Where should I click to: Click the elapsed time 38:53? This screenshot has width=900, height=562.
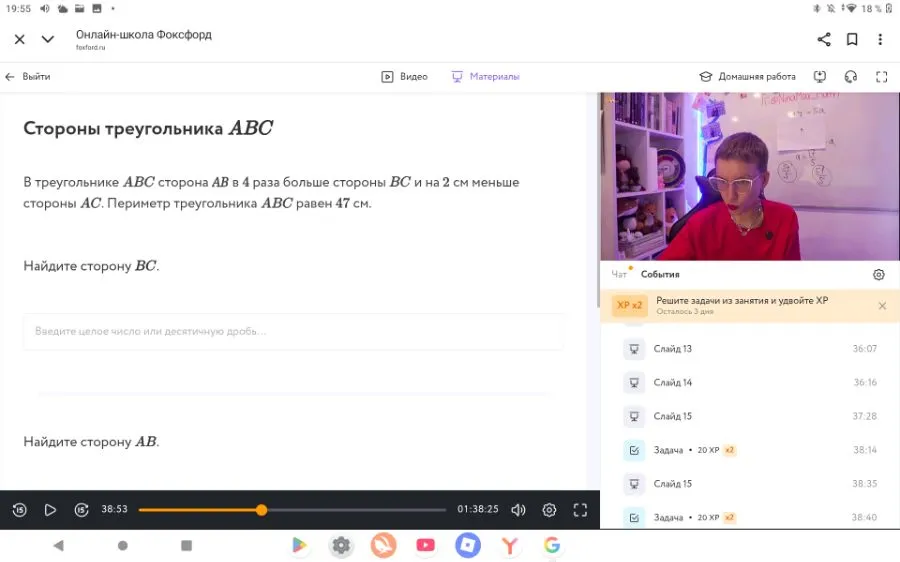click(114, 509)
